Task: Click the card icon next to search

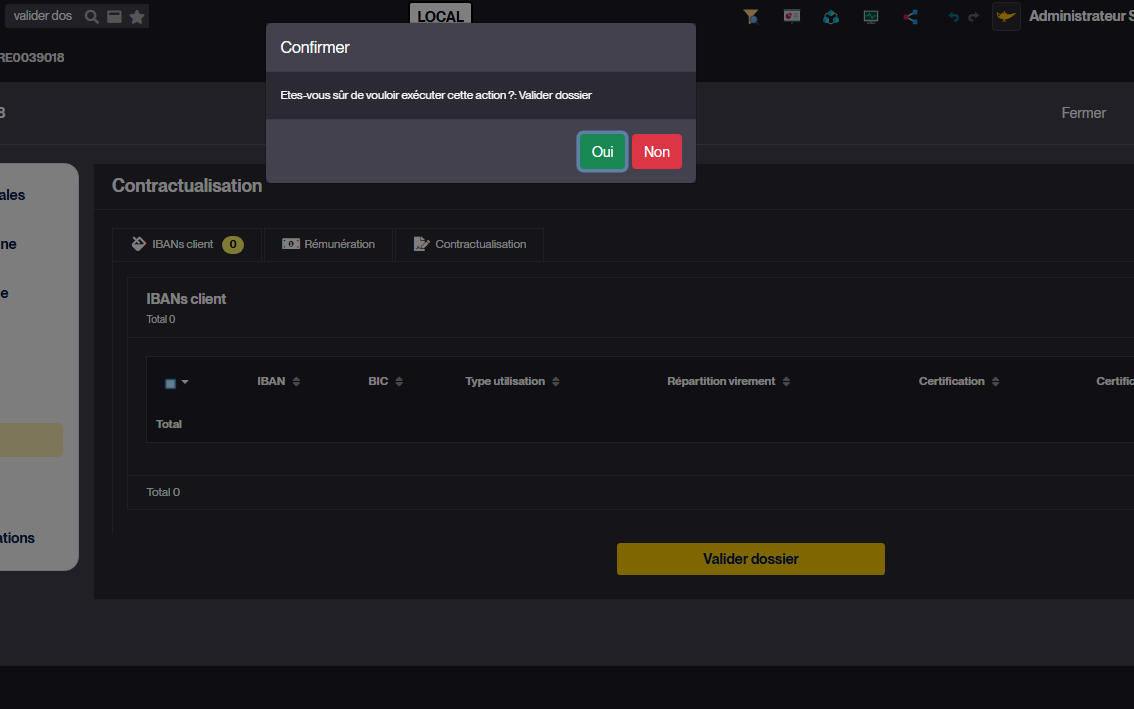Action: point(114,17)
